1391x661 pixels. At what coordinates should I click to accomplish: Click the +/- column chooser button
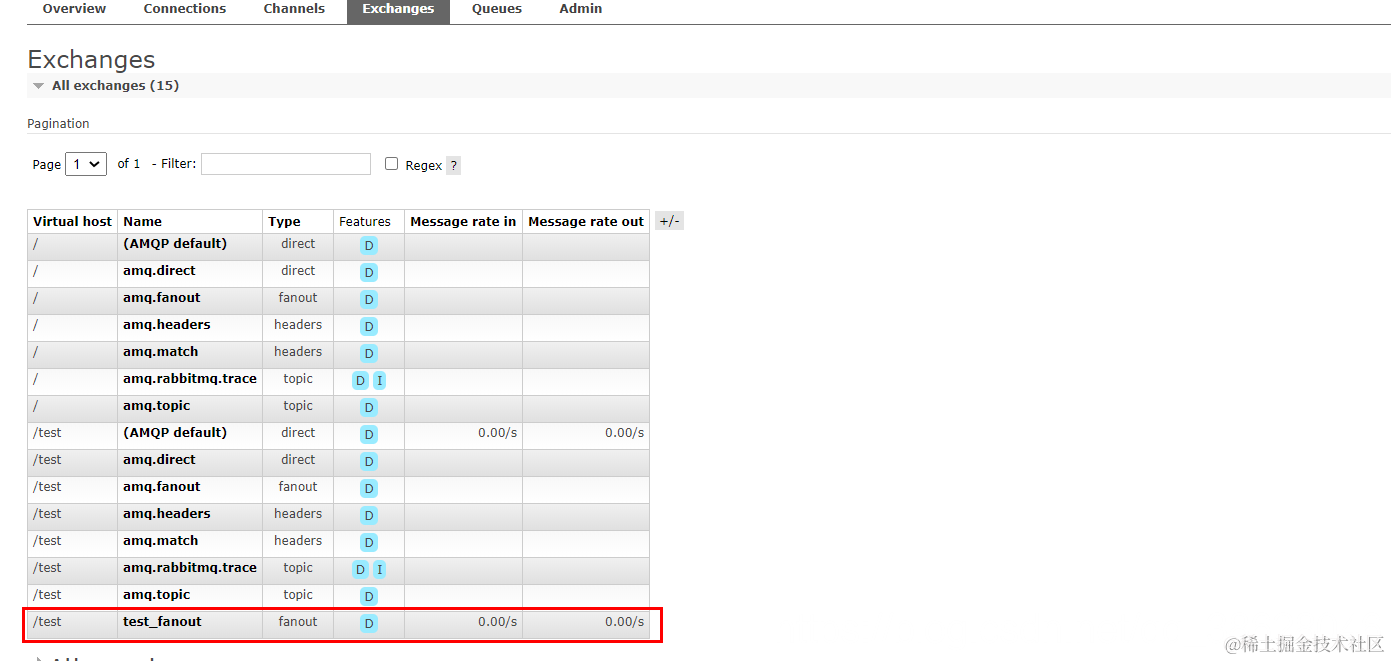tap(670, 221)
